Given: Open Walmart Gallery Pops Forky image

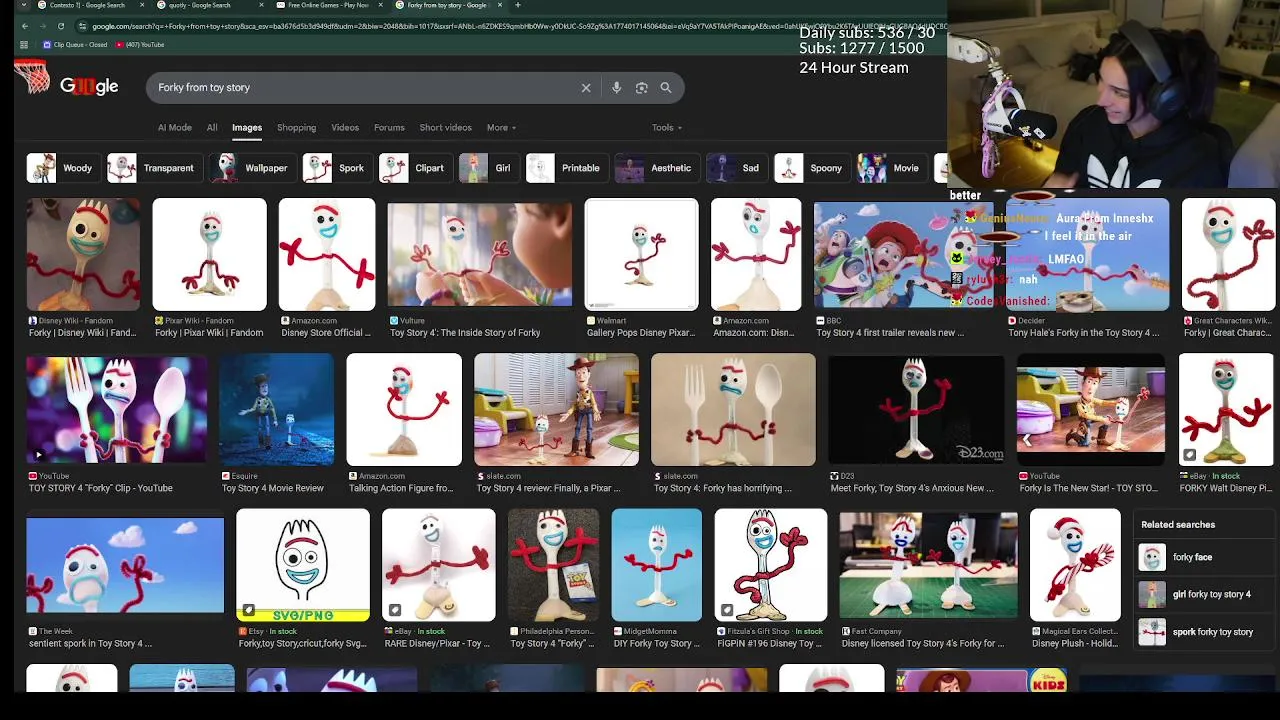Looking at the screenshot, I should point(642,254).
